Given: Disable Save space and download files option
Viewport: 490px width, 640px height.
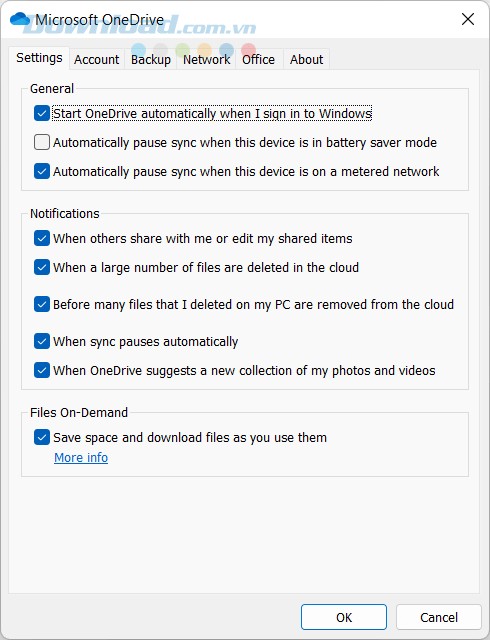Looking at the screenshot, I should 42,438.
